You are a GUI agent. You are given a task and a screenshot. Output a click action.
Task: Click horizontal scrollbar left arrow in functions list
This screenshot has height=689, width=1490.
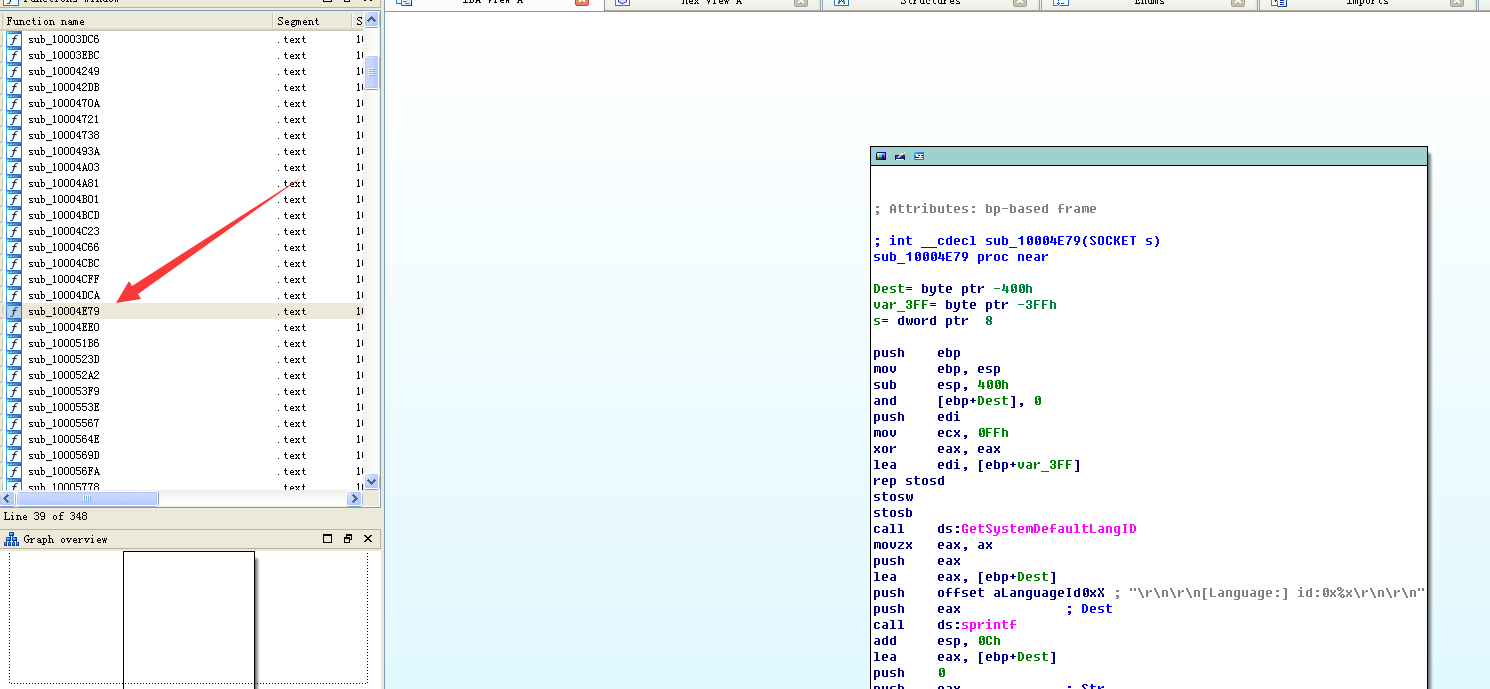tap(9, 498)
